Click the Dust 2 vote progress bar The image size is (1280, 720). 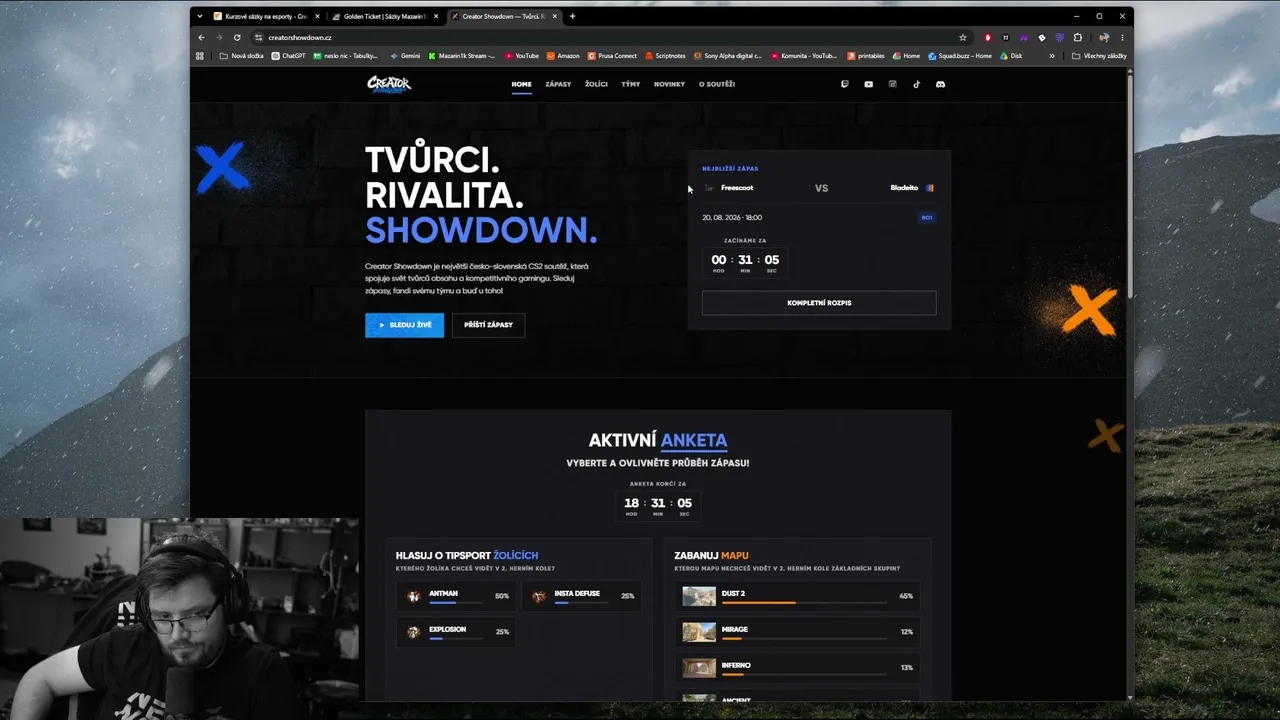tap(804, 602)
